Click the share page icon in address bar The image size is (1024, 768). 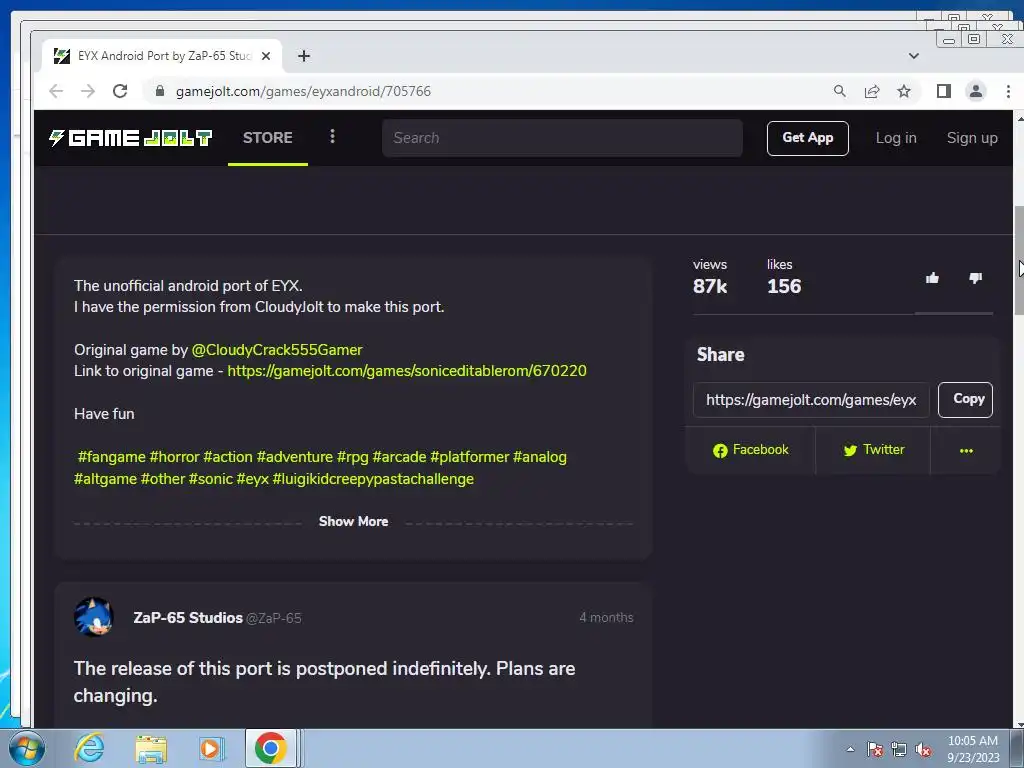(872, 91)
